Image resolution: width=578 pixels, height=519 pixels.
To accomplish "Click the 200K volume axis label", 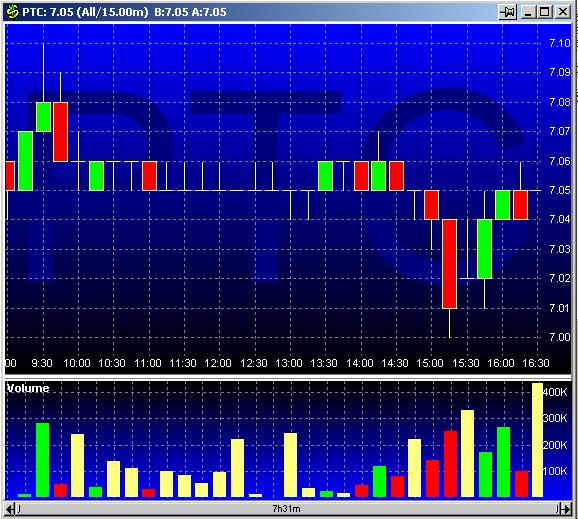I will 555,445.
